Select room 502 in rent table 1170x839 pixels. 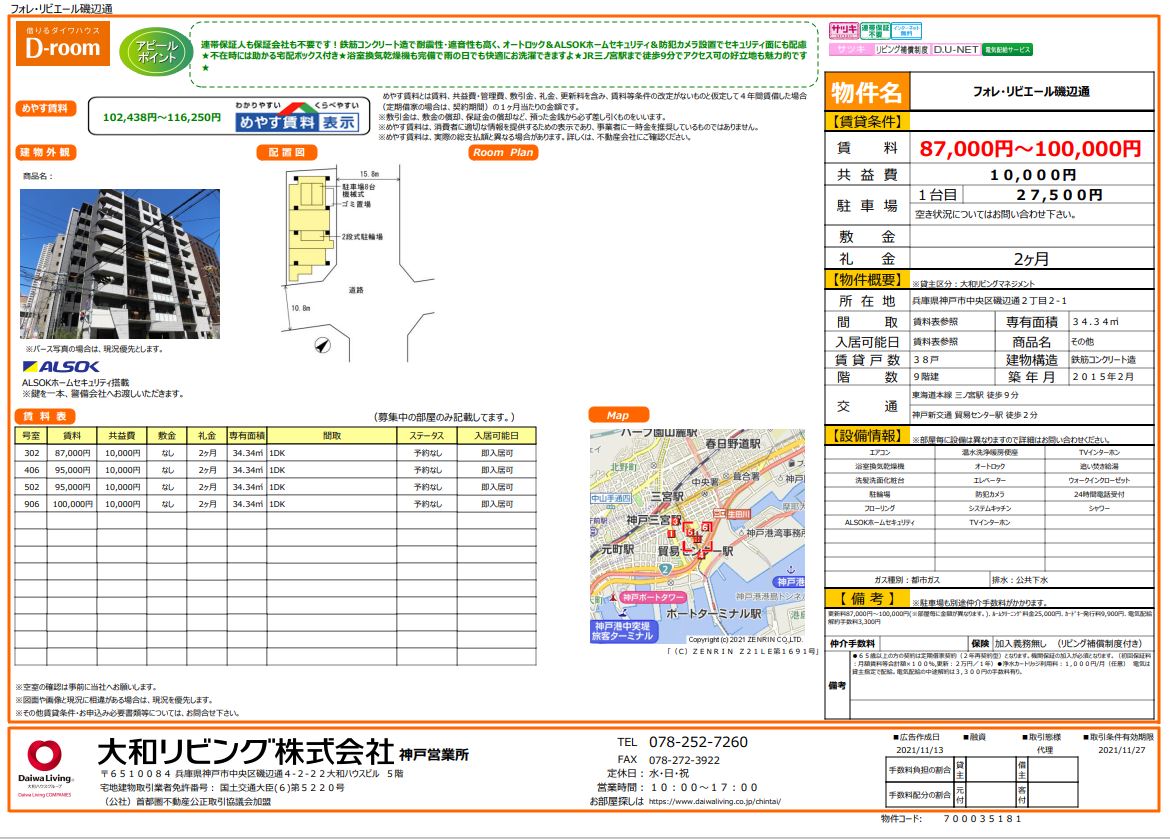(275, 487)
